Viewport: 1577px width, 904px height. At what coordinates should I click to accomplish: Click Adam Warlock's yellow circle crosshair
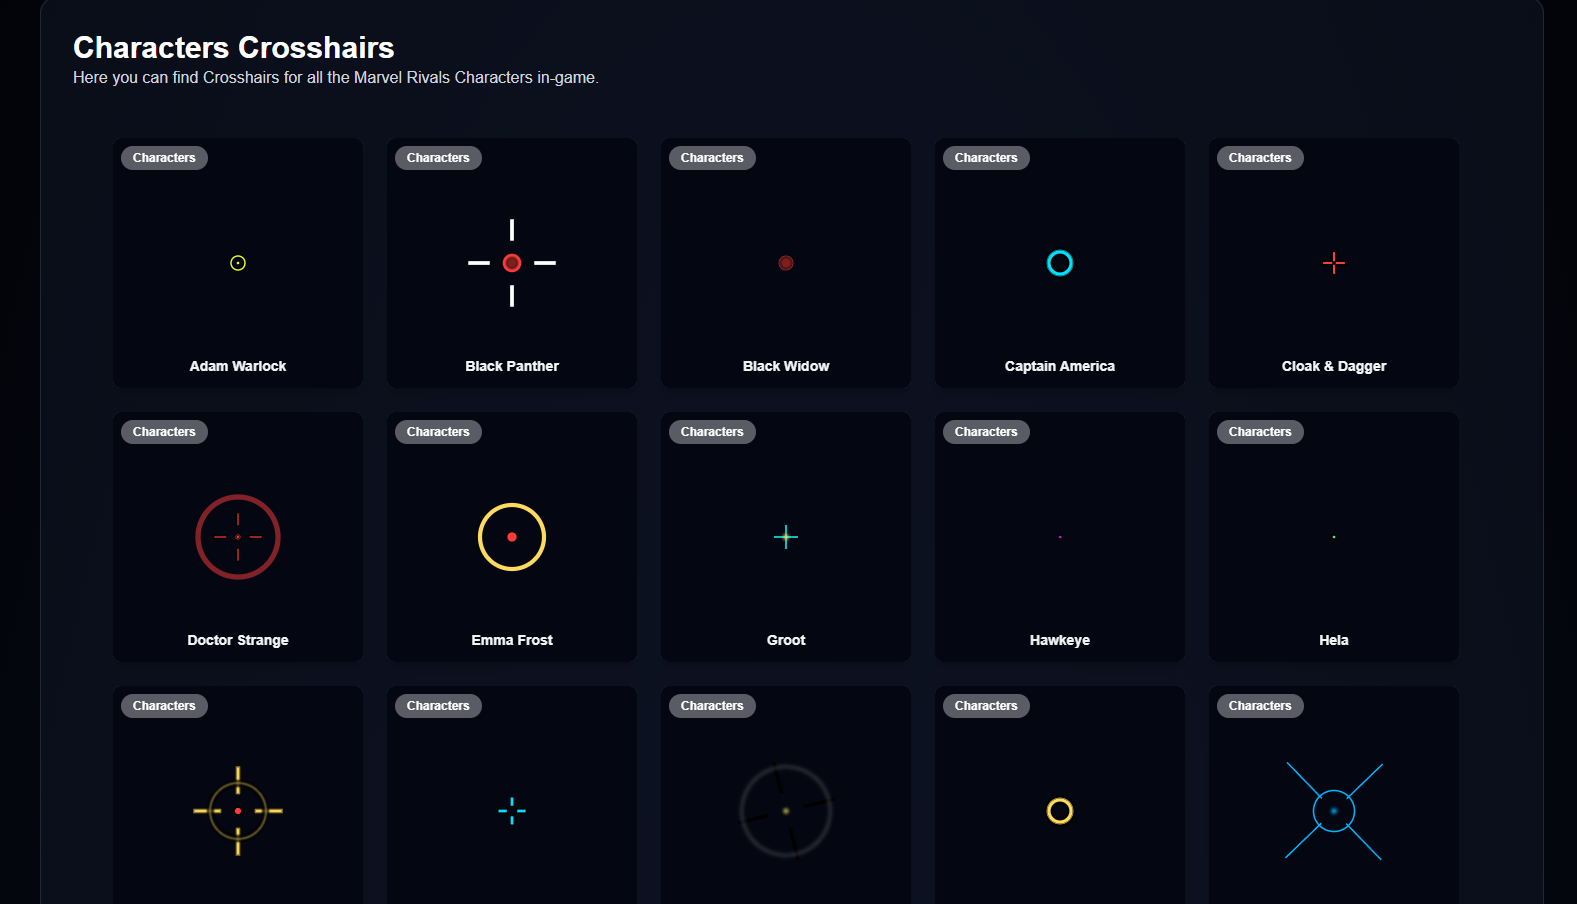[238, 263]
